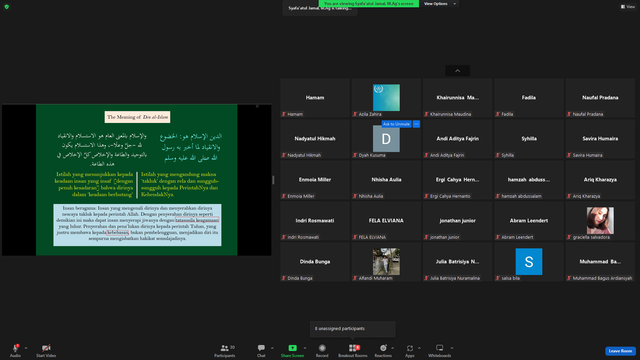Select hamzah abdussalam's tile

[529, 180]
